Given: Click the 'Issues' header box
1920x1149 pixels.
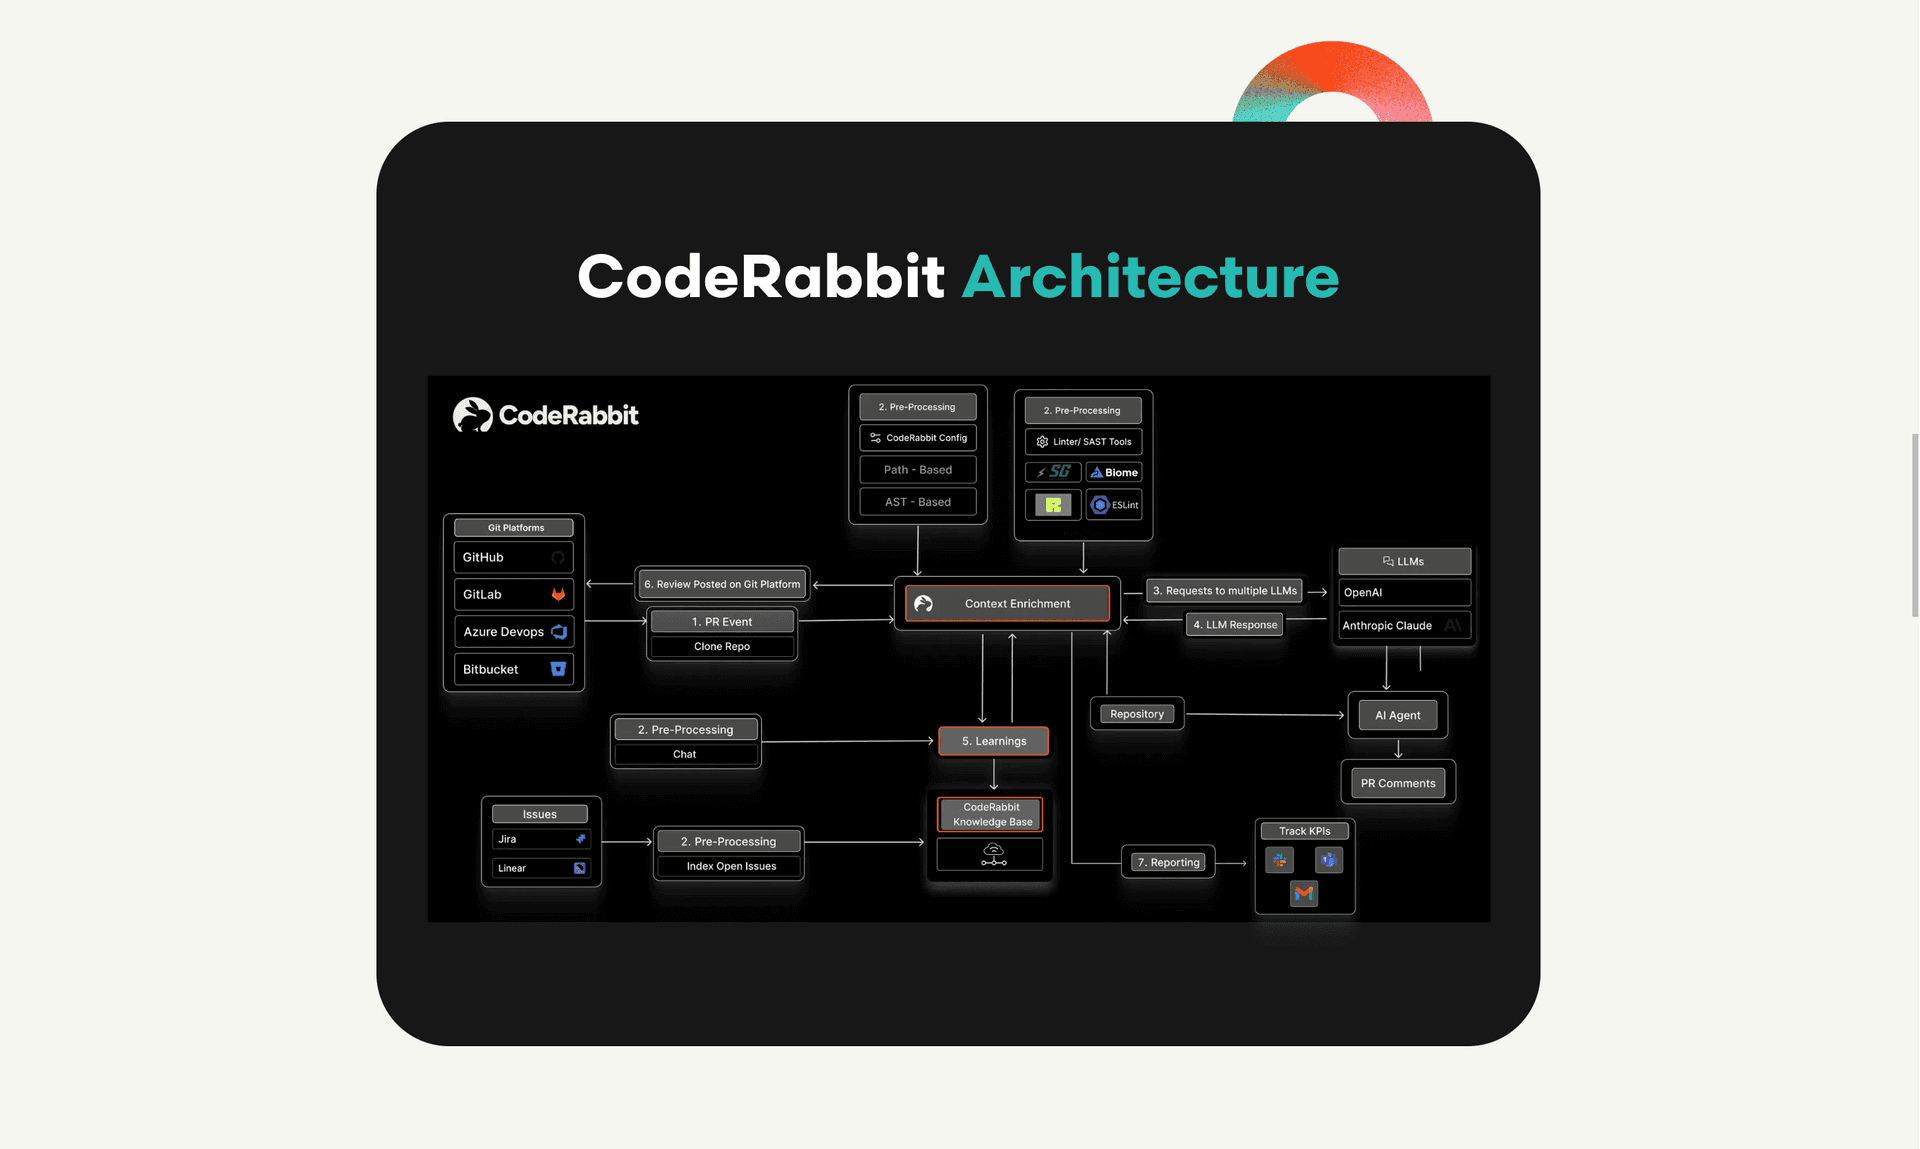Looking at the screenshot, I should coord(540,814).
